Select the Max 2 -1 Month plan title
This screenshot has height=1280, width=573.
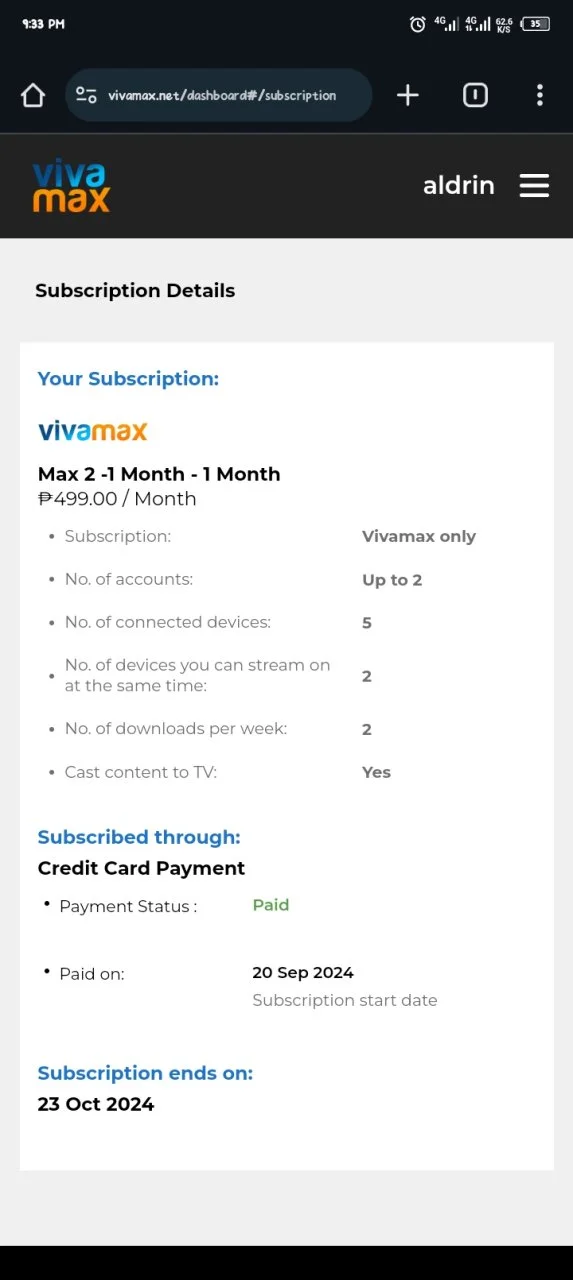[x=159, y=474]
